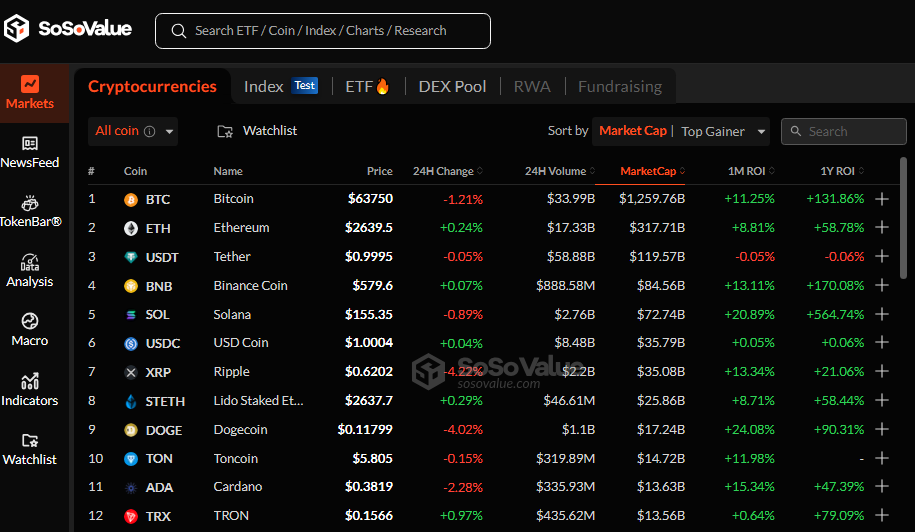
Task: Sort table by MarketCap column header
Action: pyautogui.click(x=652, y=171)
